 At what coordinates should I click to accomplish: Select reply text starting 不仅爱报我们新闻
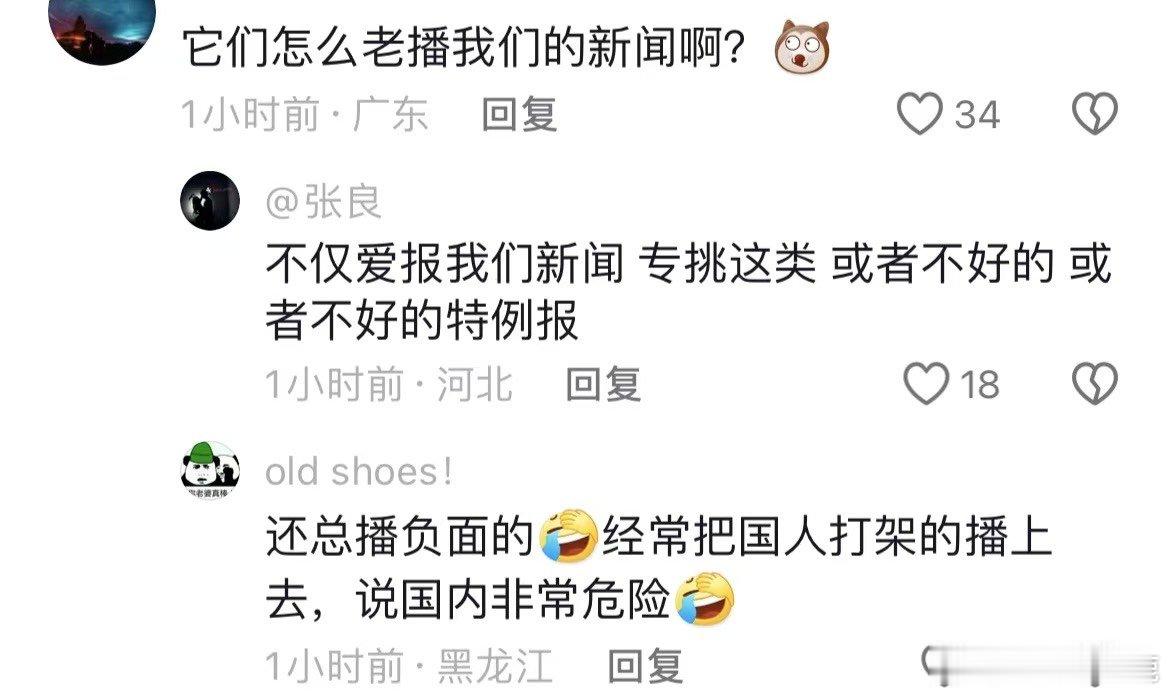(x=689, y=292)
